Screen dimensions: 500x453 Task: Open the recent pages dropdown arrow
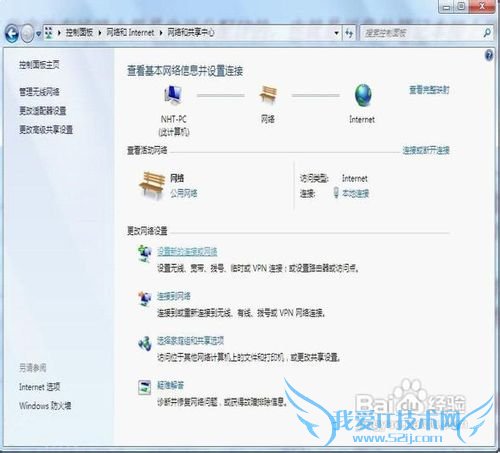[39, 33]
